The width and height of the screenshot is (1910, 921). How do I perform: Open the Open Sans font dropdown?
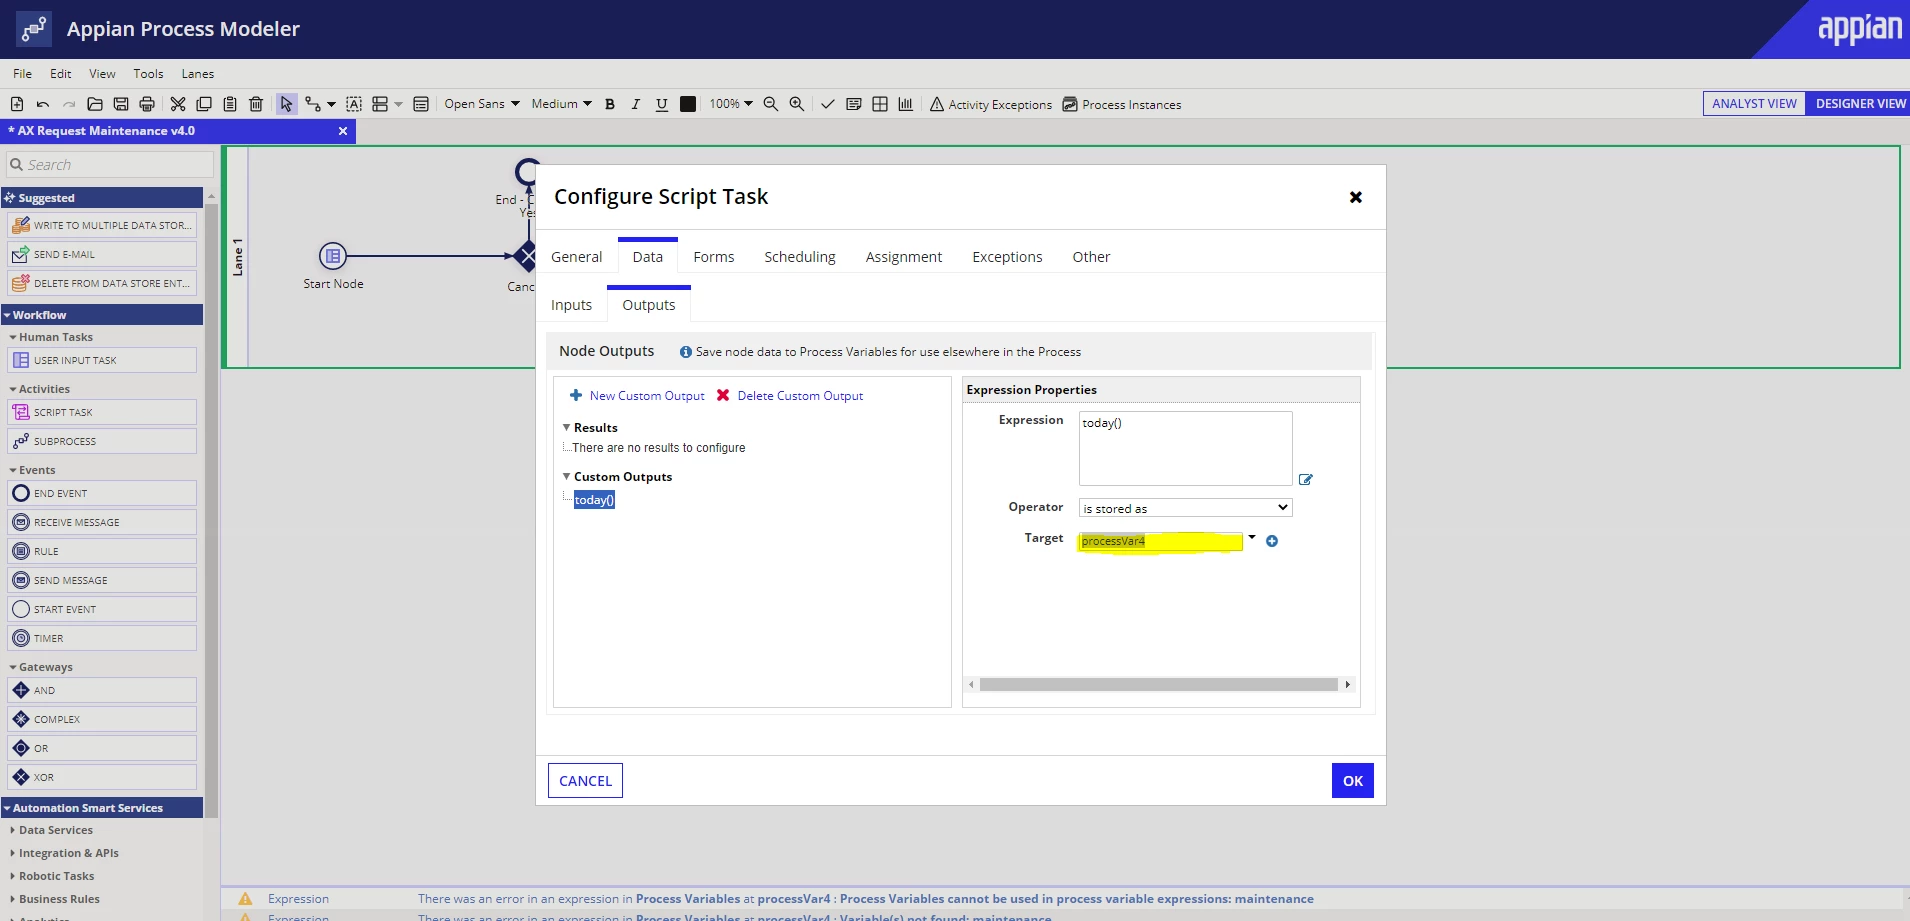[x=482, y=104]
